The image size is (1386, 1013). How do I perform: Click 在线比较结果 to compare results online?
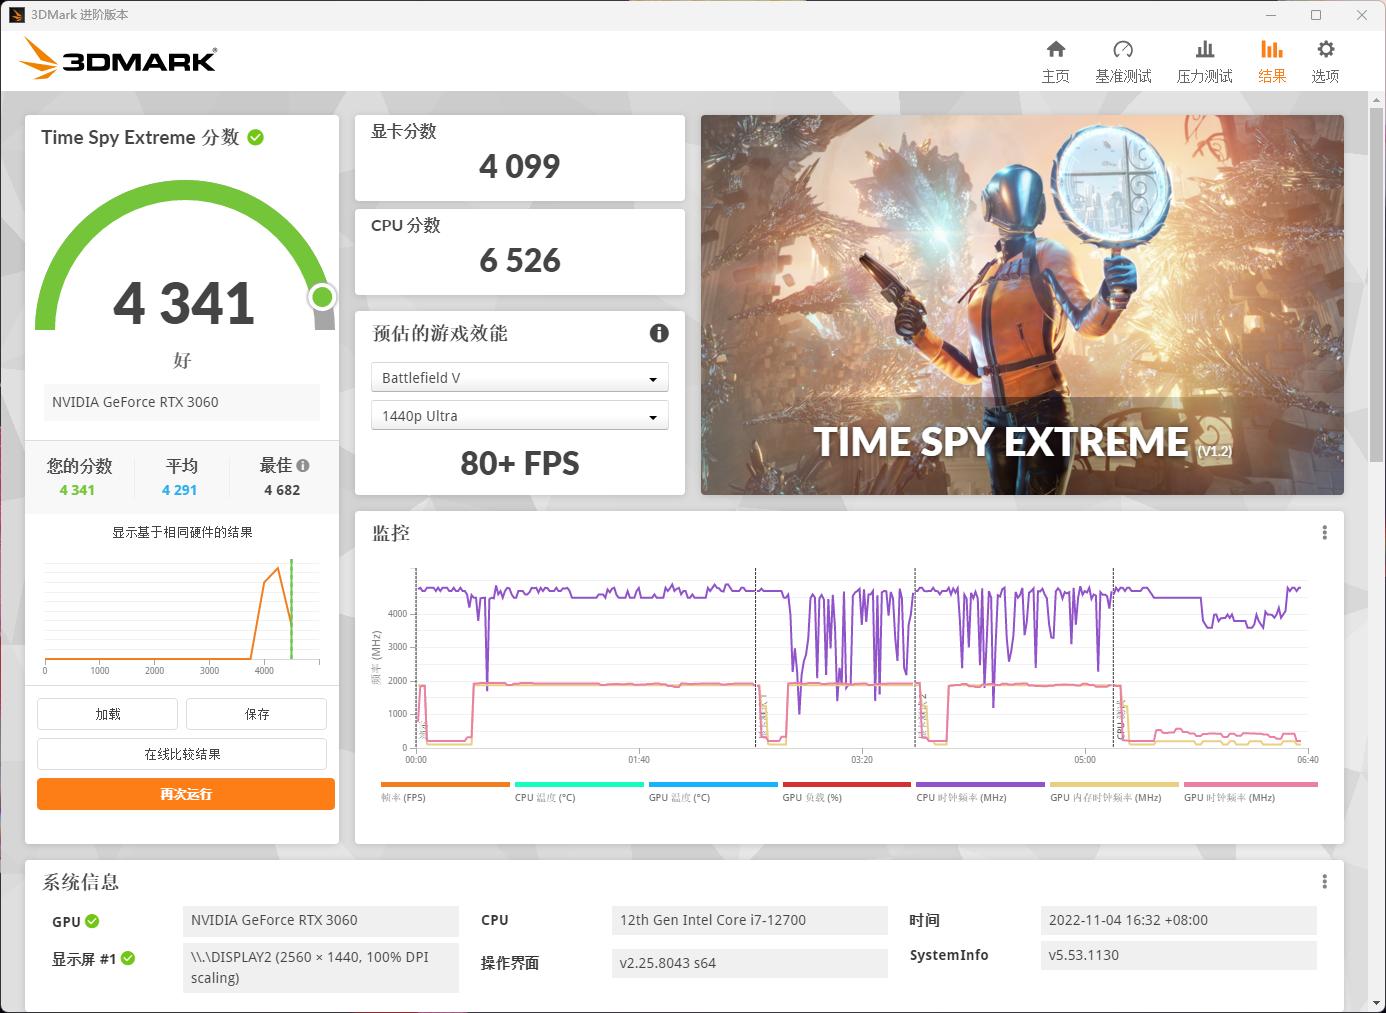point(181,753)
